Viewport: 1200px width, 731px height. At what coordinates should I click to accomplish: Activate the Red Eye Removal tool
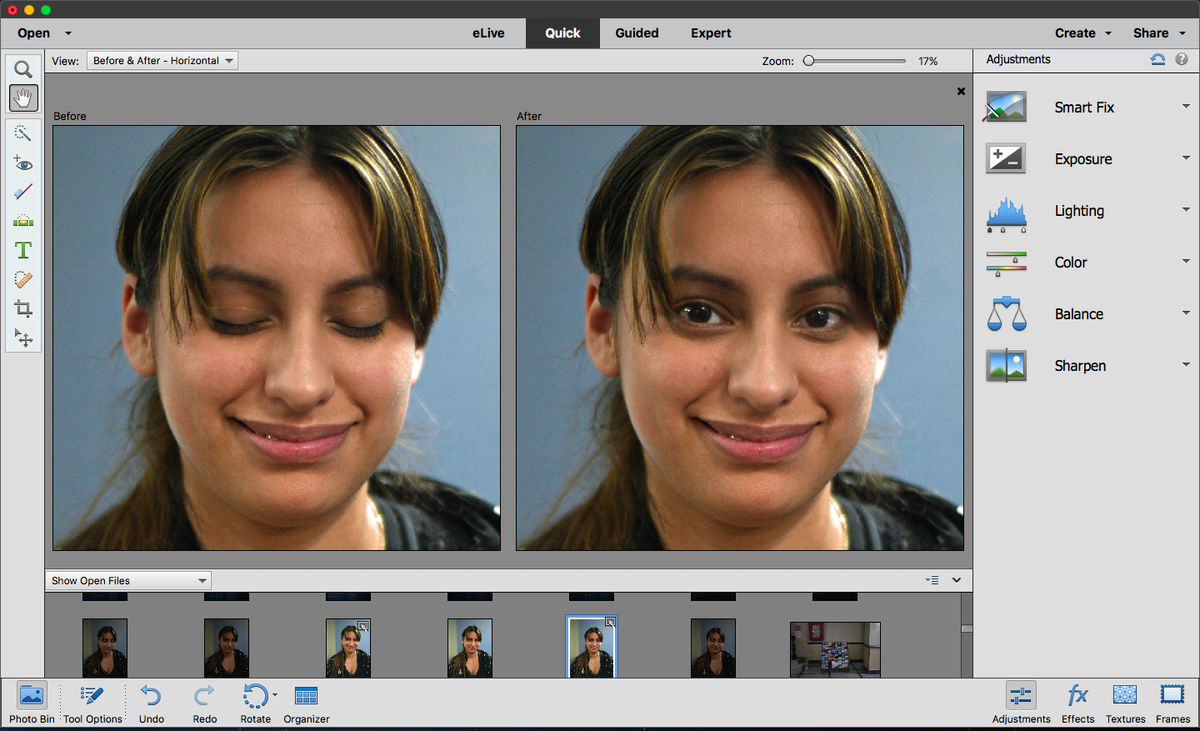(x=23, y=162)
